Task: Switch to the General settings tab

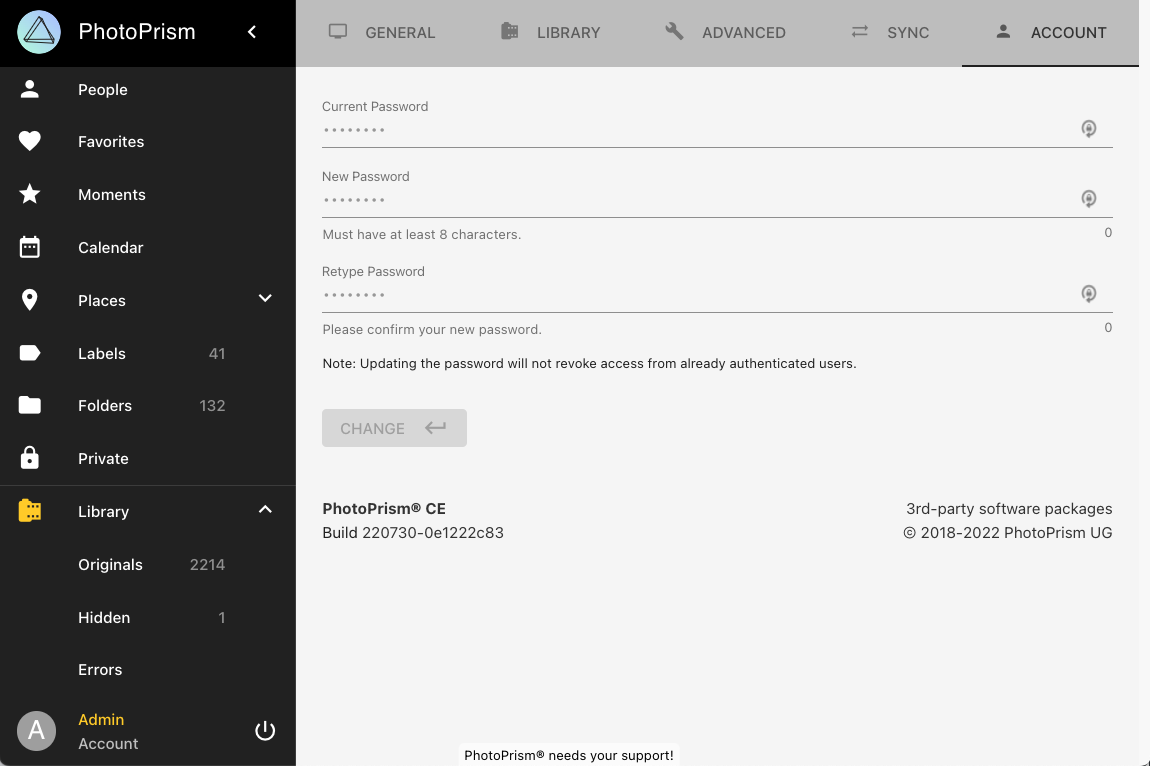Action: coord(382,32)
